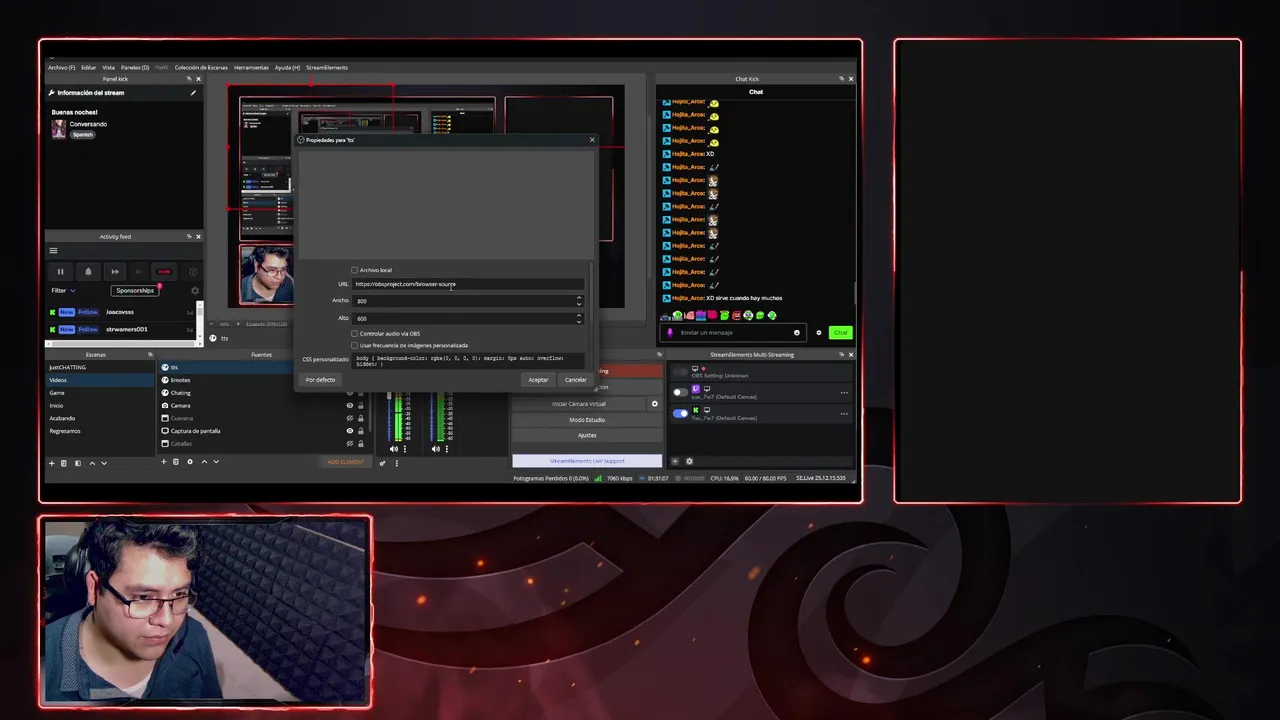
Task: Click the Por defecto button
Action: (320, 379)
